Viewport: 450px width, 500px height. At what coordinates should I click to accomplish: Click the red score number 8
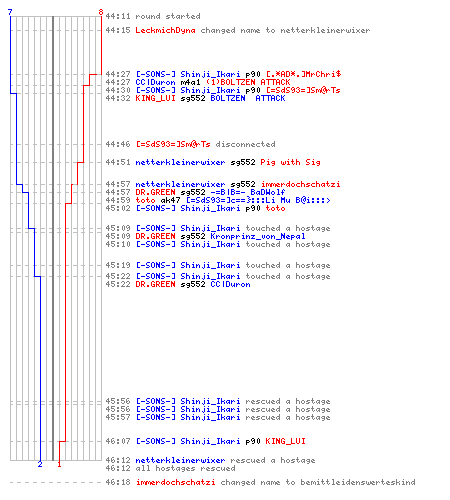click(x=101, y=12)
